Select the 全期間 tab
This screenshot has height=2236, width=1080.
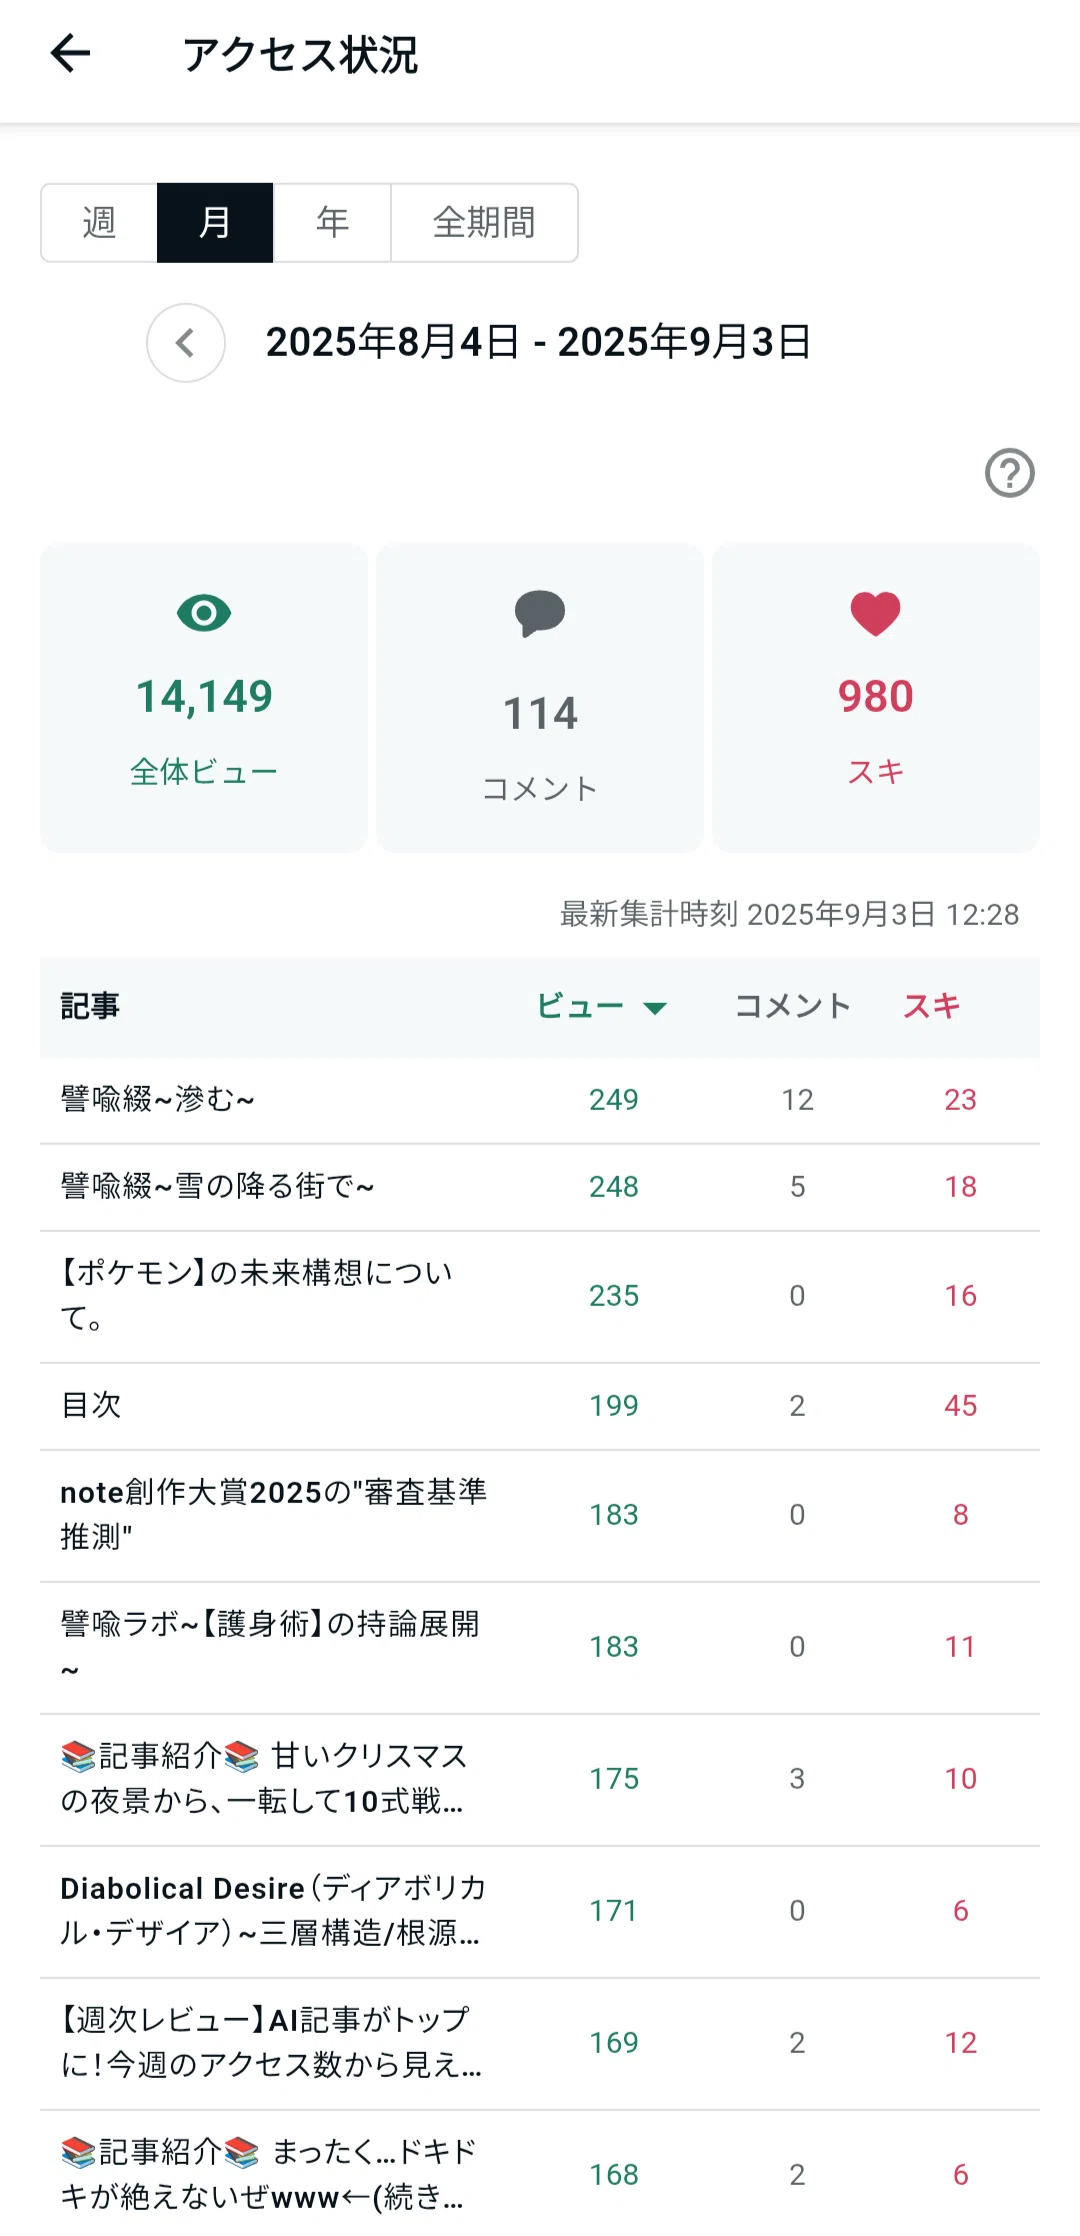point(484,223)
